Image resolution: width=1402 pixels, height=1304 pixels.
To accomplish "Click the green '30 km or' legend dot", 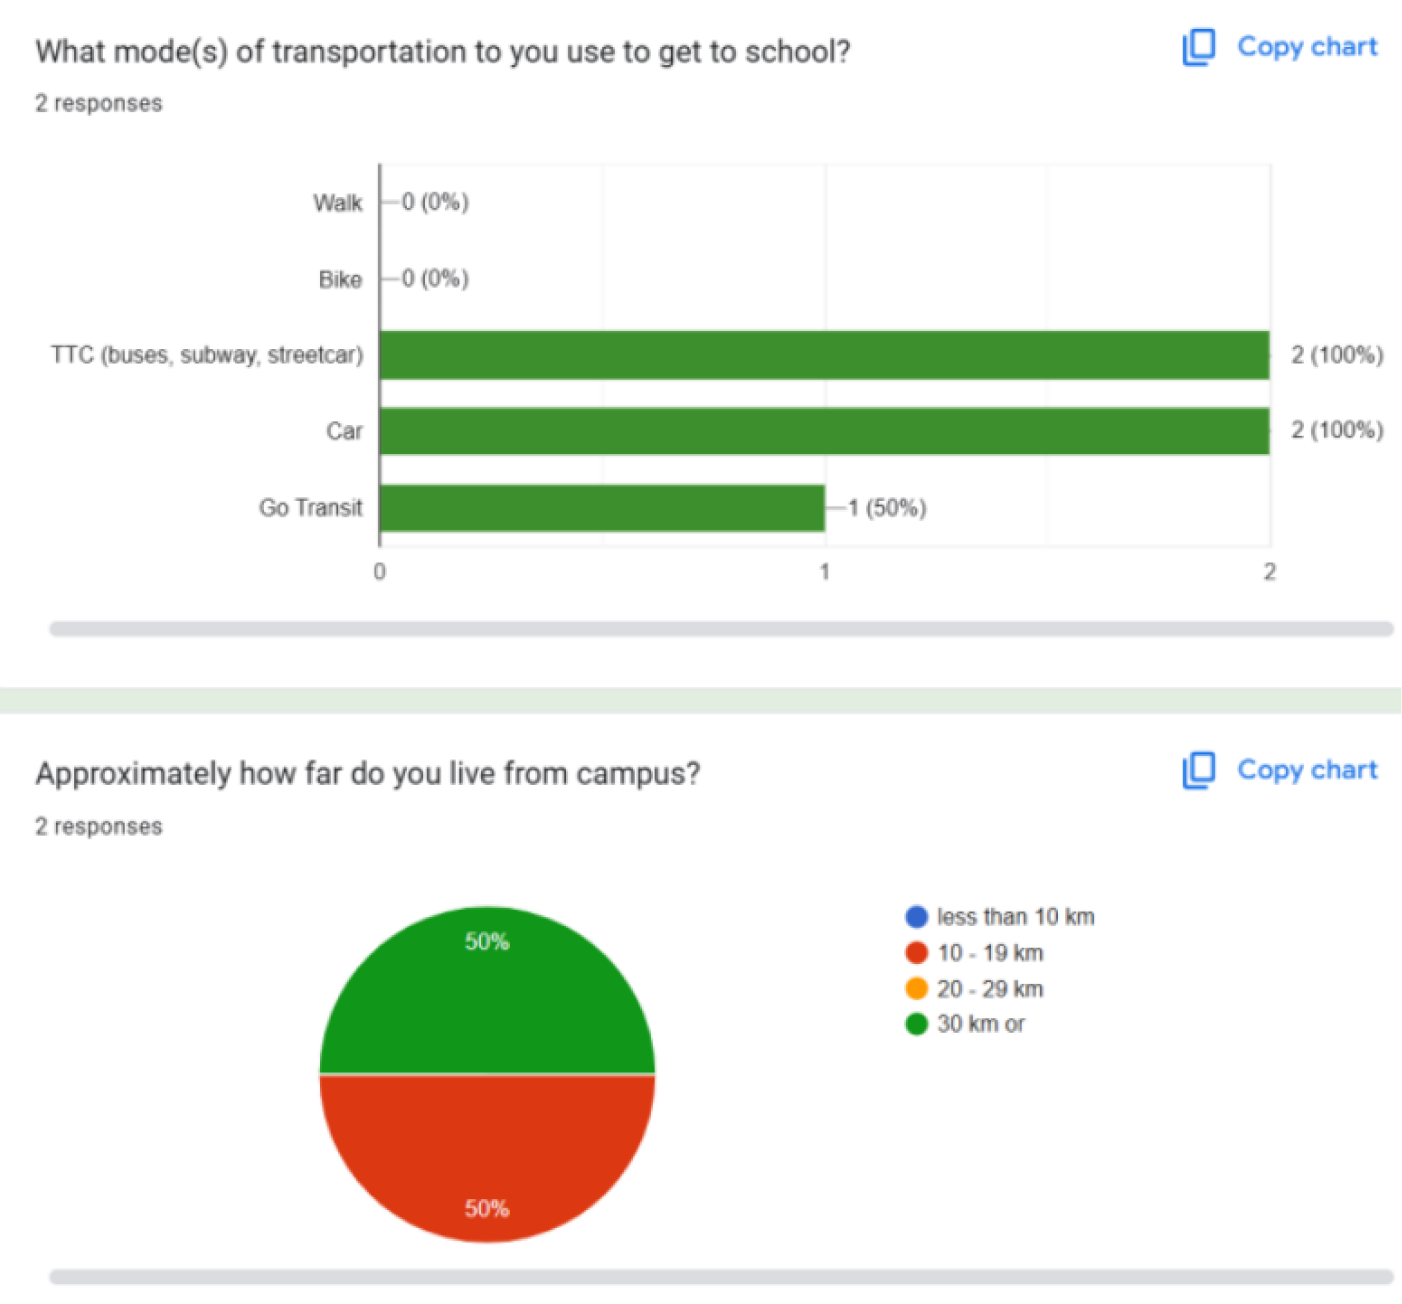I will tap(916, 1024).
